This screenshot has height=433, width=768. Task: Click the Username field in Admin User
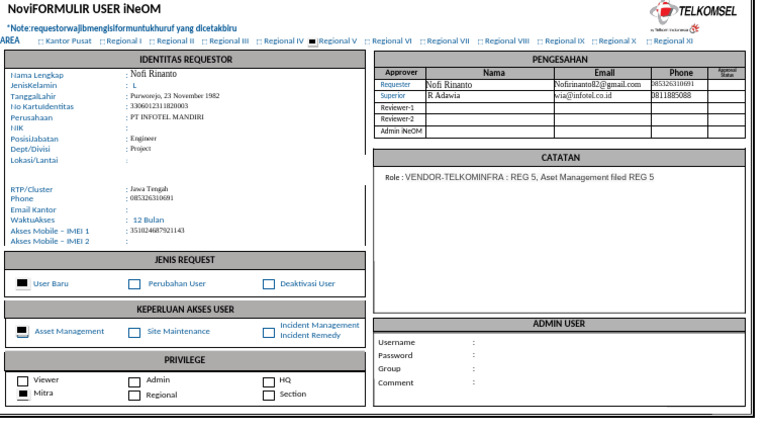click(x=607, y=342)
